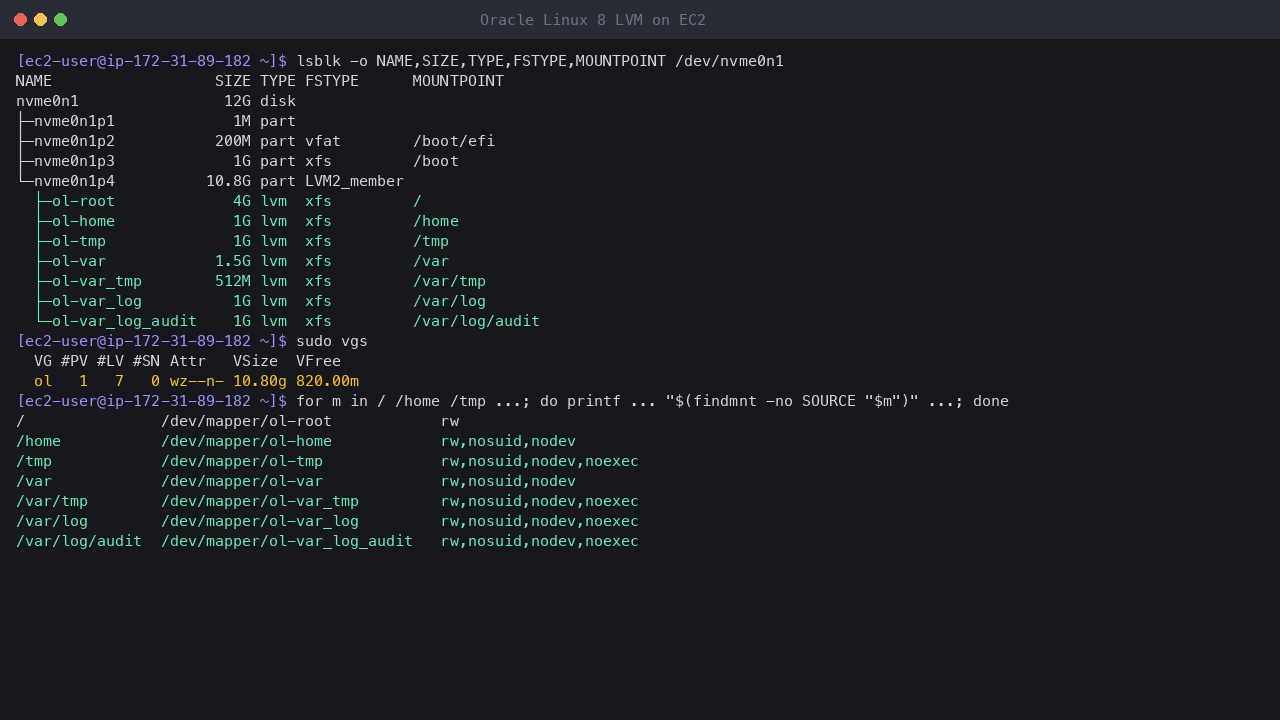Click the '/boot/efi' mountpoint

click(454, 141)
